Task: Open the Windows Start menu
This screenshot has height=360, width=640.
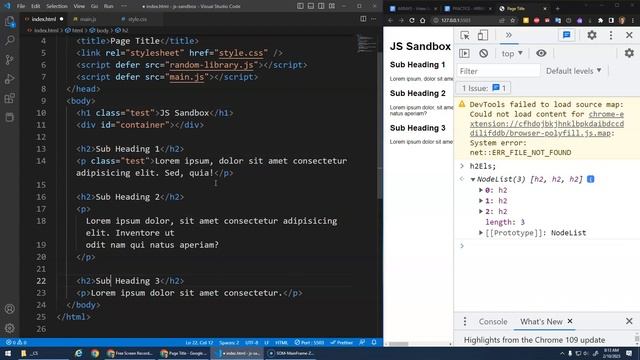Action: pyautogui.click(x=8, y=353)
